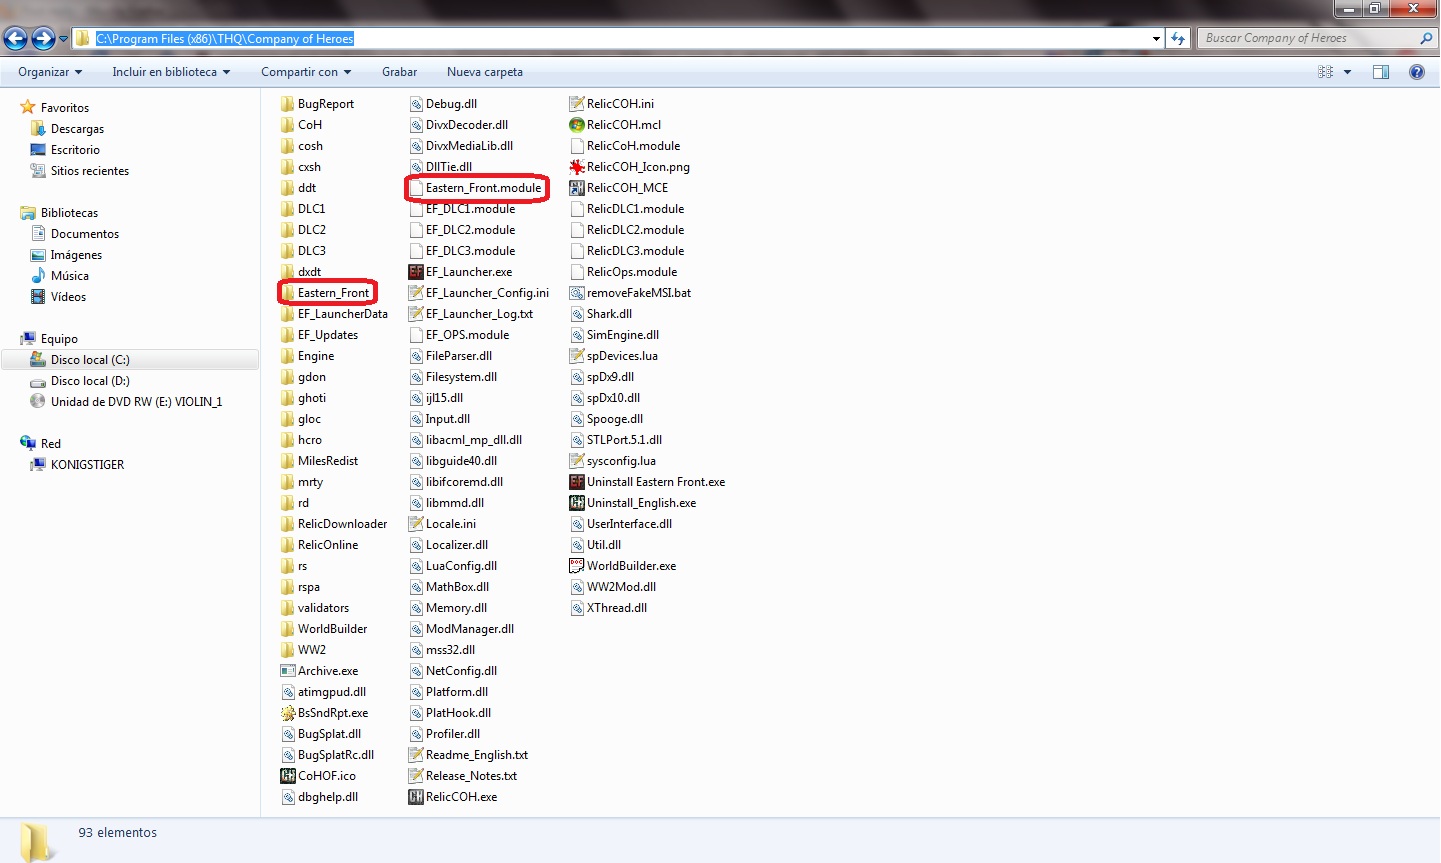Screen dimensions: 1441x863
Task: Open Favoritos in the navigation pane
Action: click(x=65, y=108)
